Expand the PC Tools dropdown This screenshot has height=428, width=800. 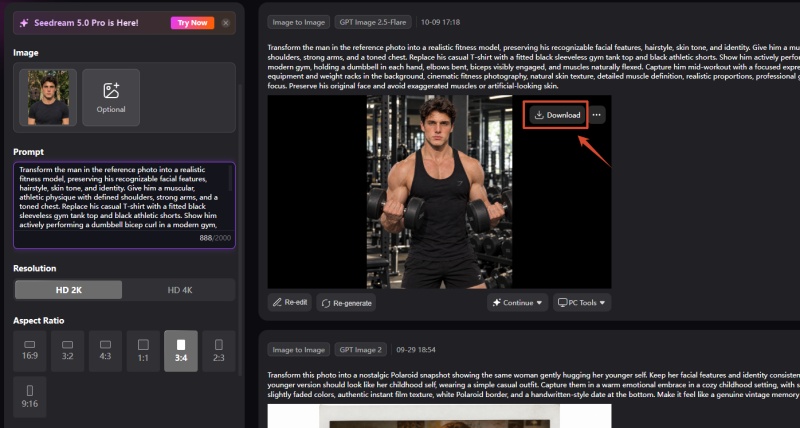click(582, 303)
